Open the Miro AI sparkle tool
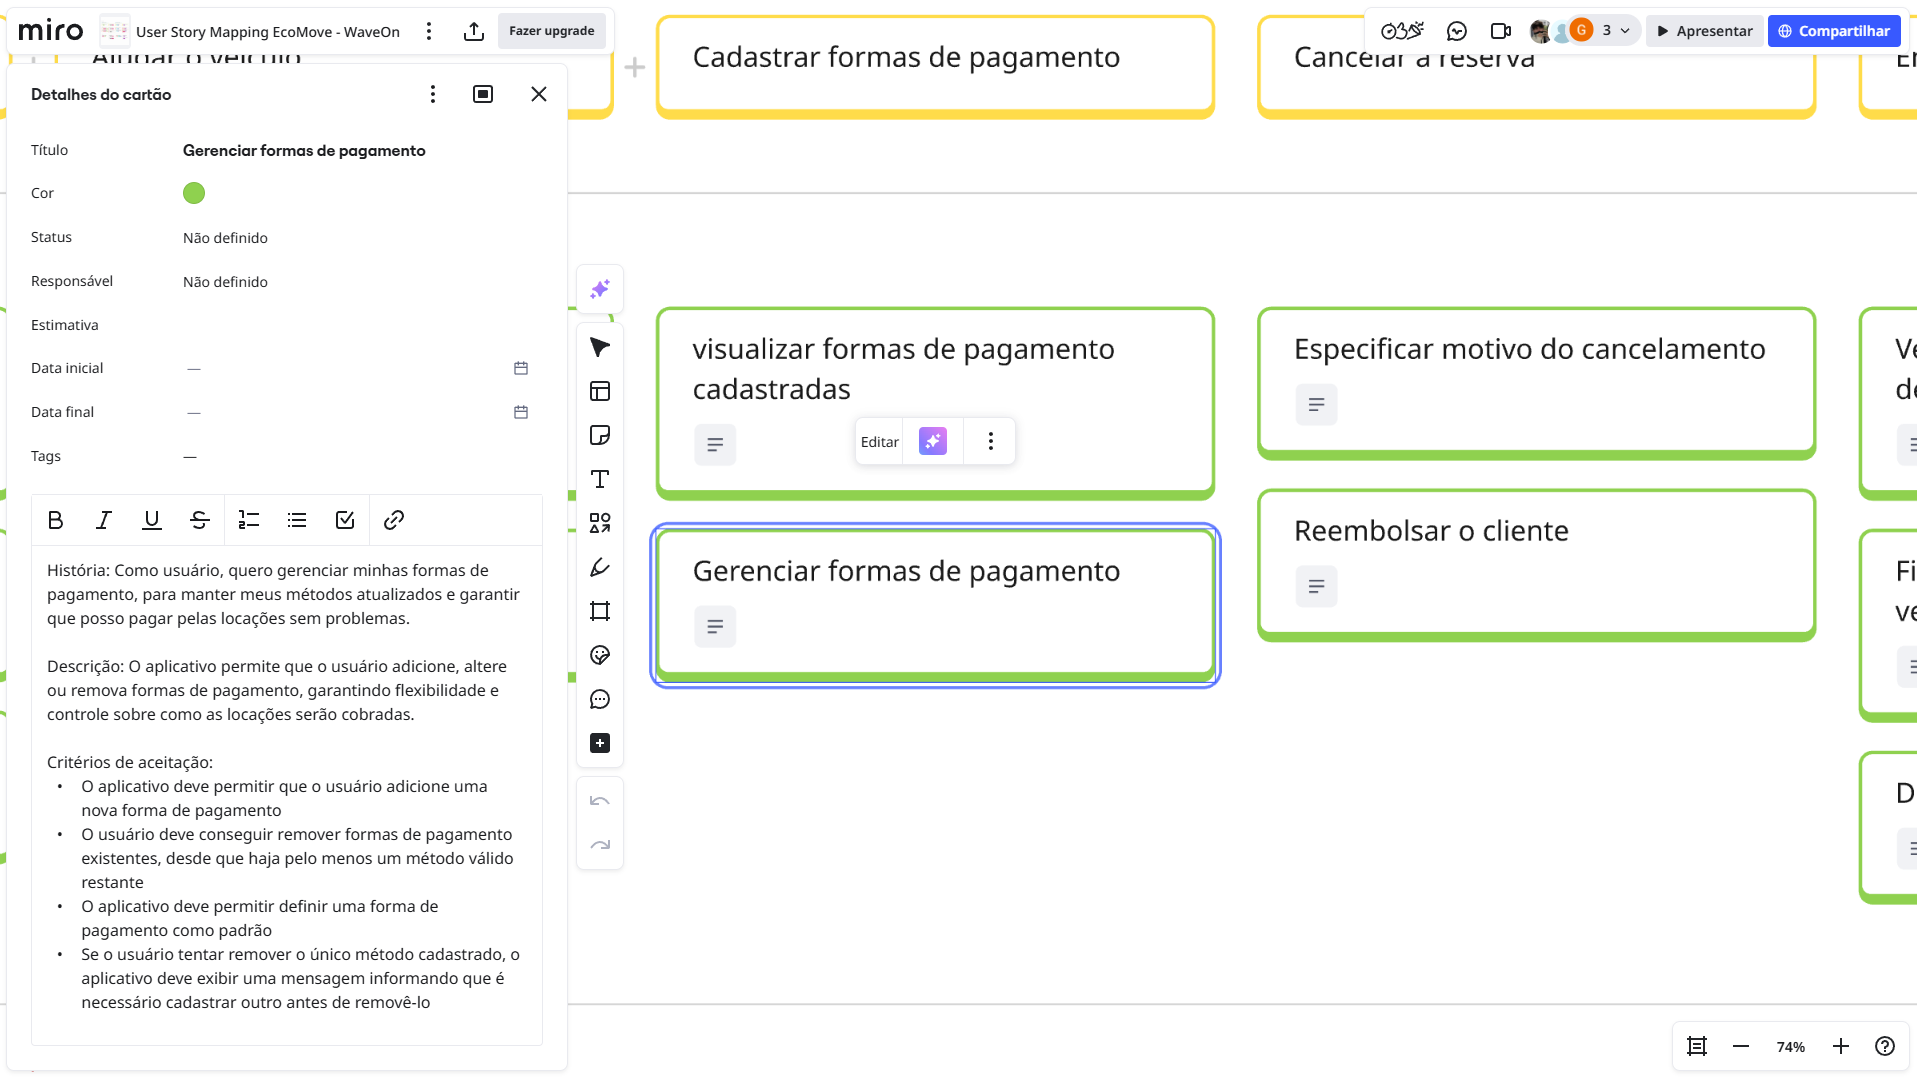 coord(600,289)
